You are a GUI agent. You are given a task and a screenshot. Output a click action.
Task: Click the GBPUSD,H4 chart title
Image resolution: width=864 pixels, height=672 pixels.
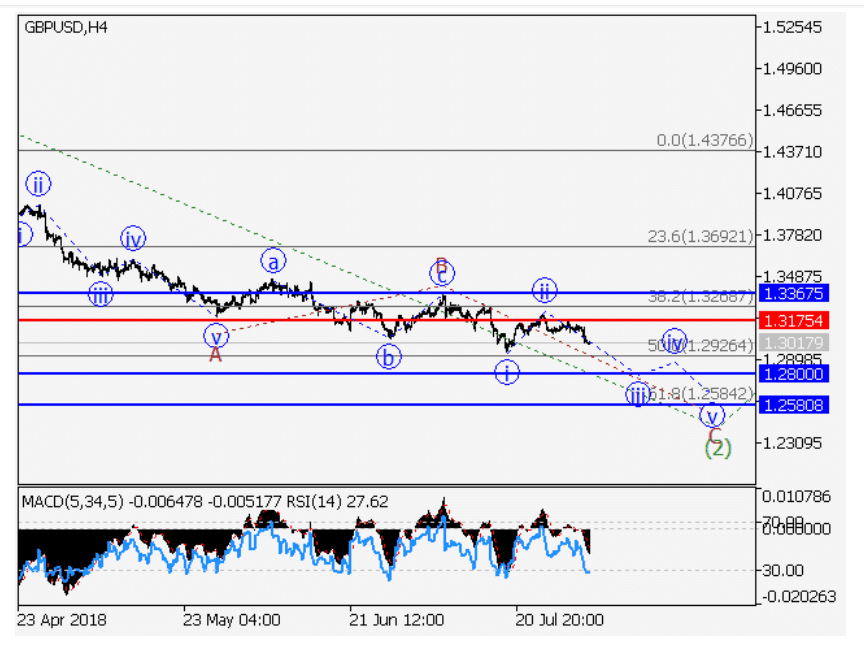tap(65, 27)
